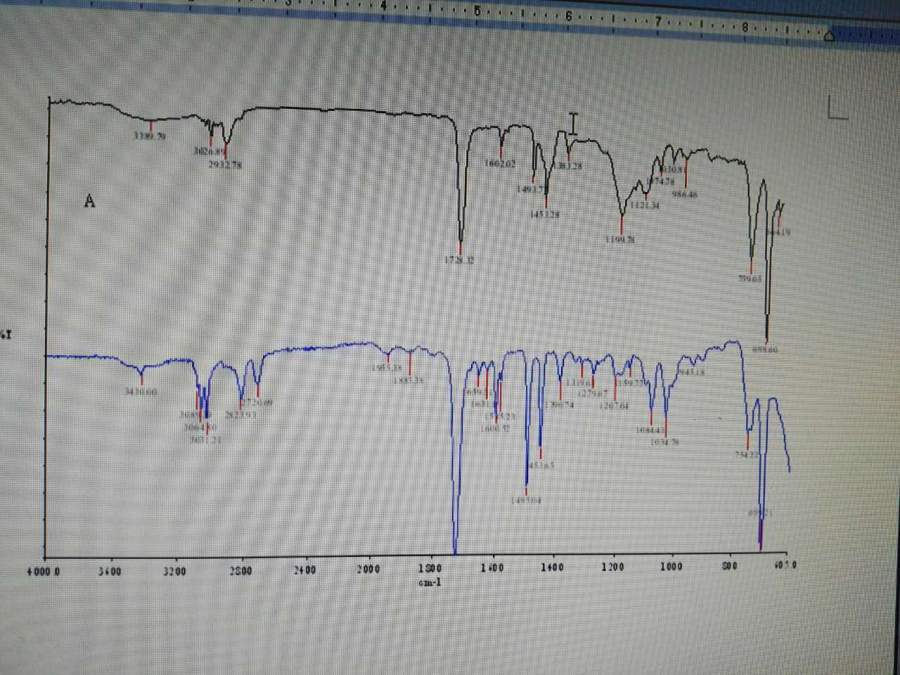Click the 986.46 peak label
900x675 pixels.
684,194
